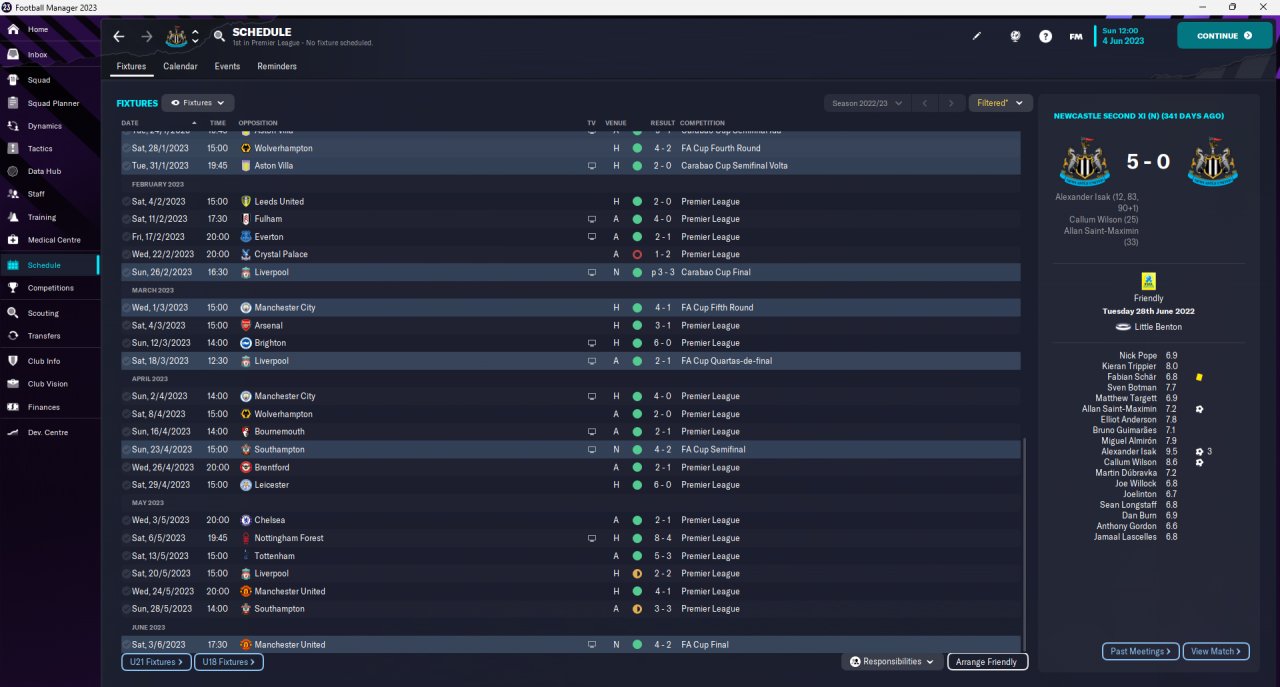Image resolution: width=1280 pixels, height=687 pixels.
Task: Toggle reminder circle for Leicester fixture
Action: (126, 485)
